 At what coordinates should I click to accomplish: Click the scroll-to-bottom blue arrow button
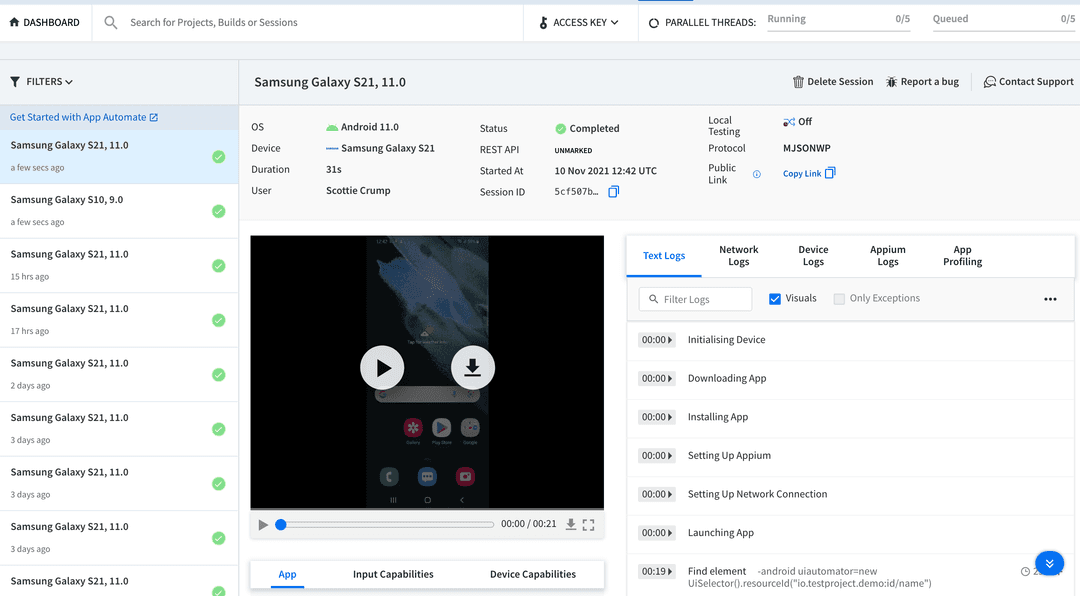pos(1049,564)
